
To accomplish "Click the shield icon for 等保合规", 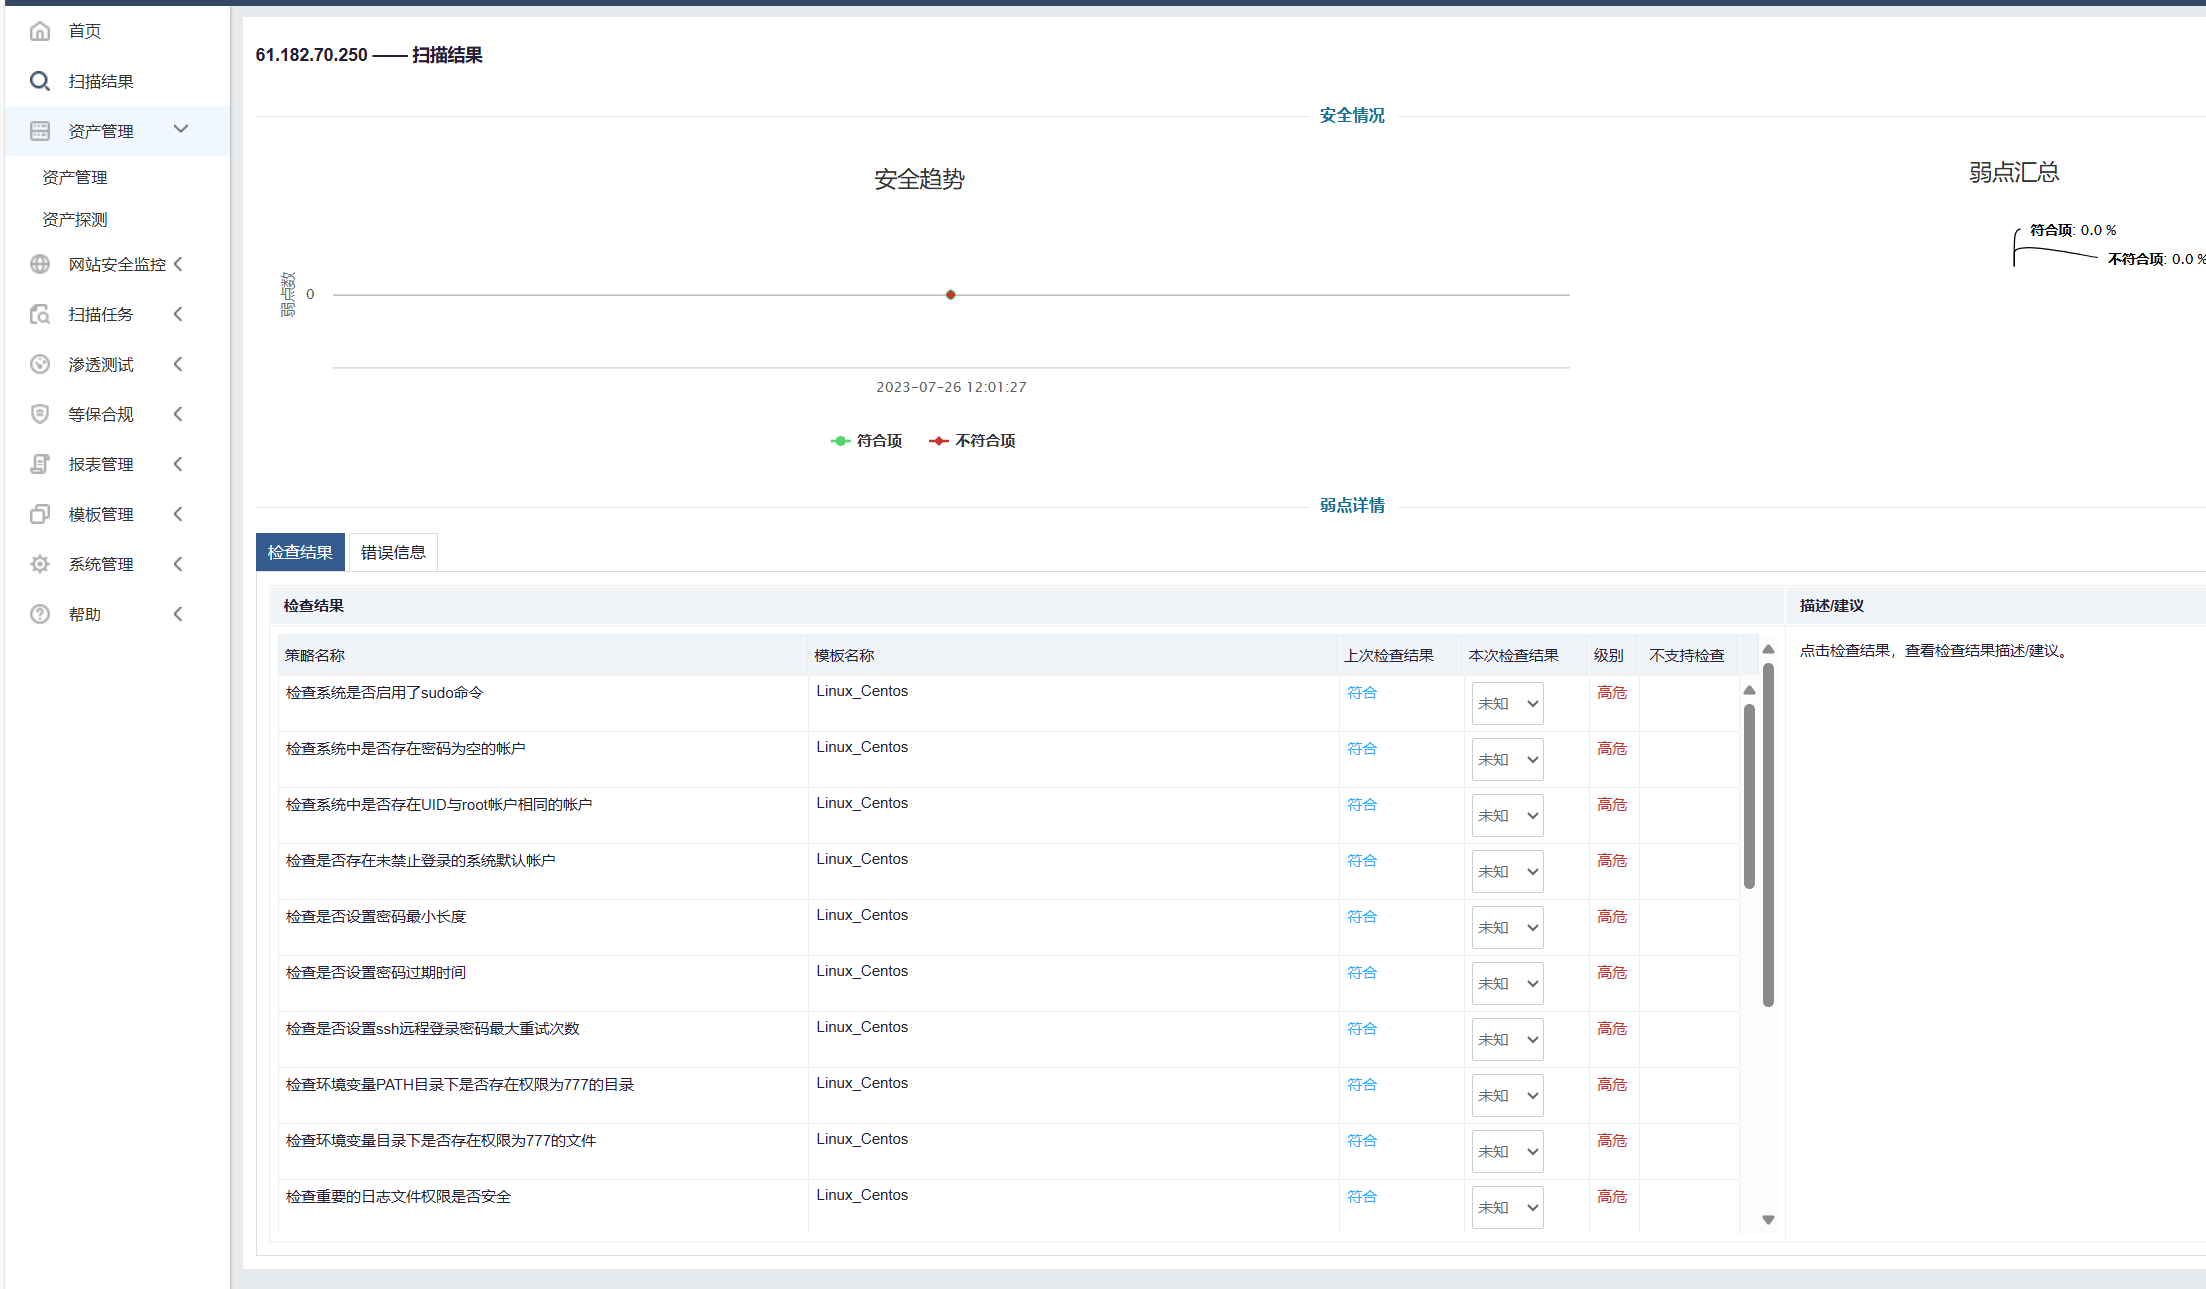I will click(x=40, y=414).
